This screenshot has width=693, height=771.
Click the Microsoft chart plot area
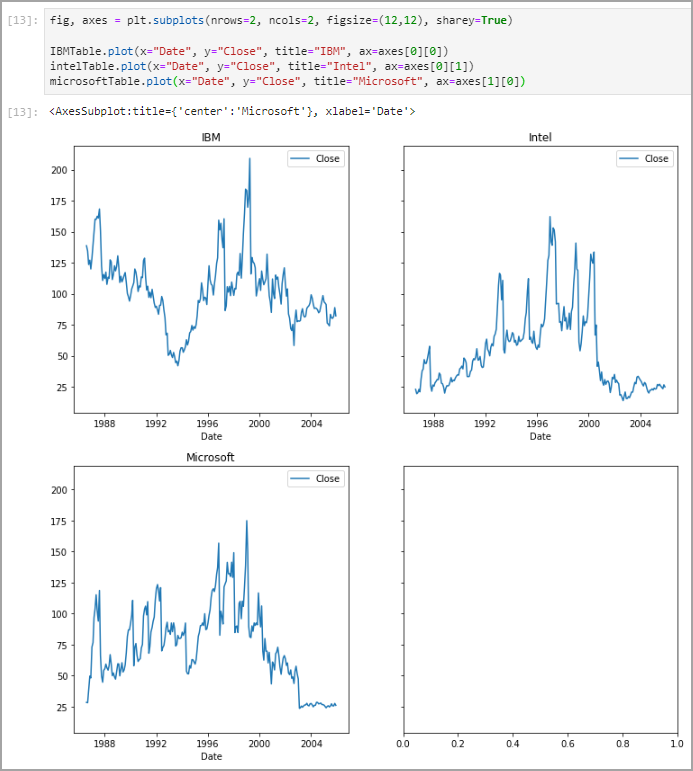(x=211, y=600)
